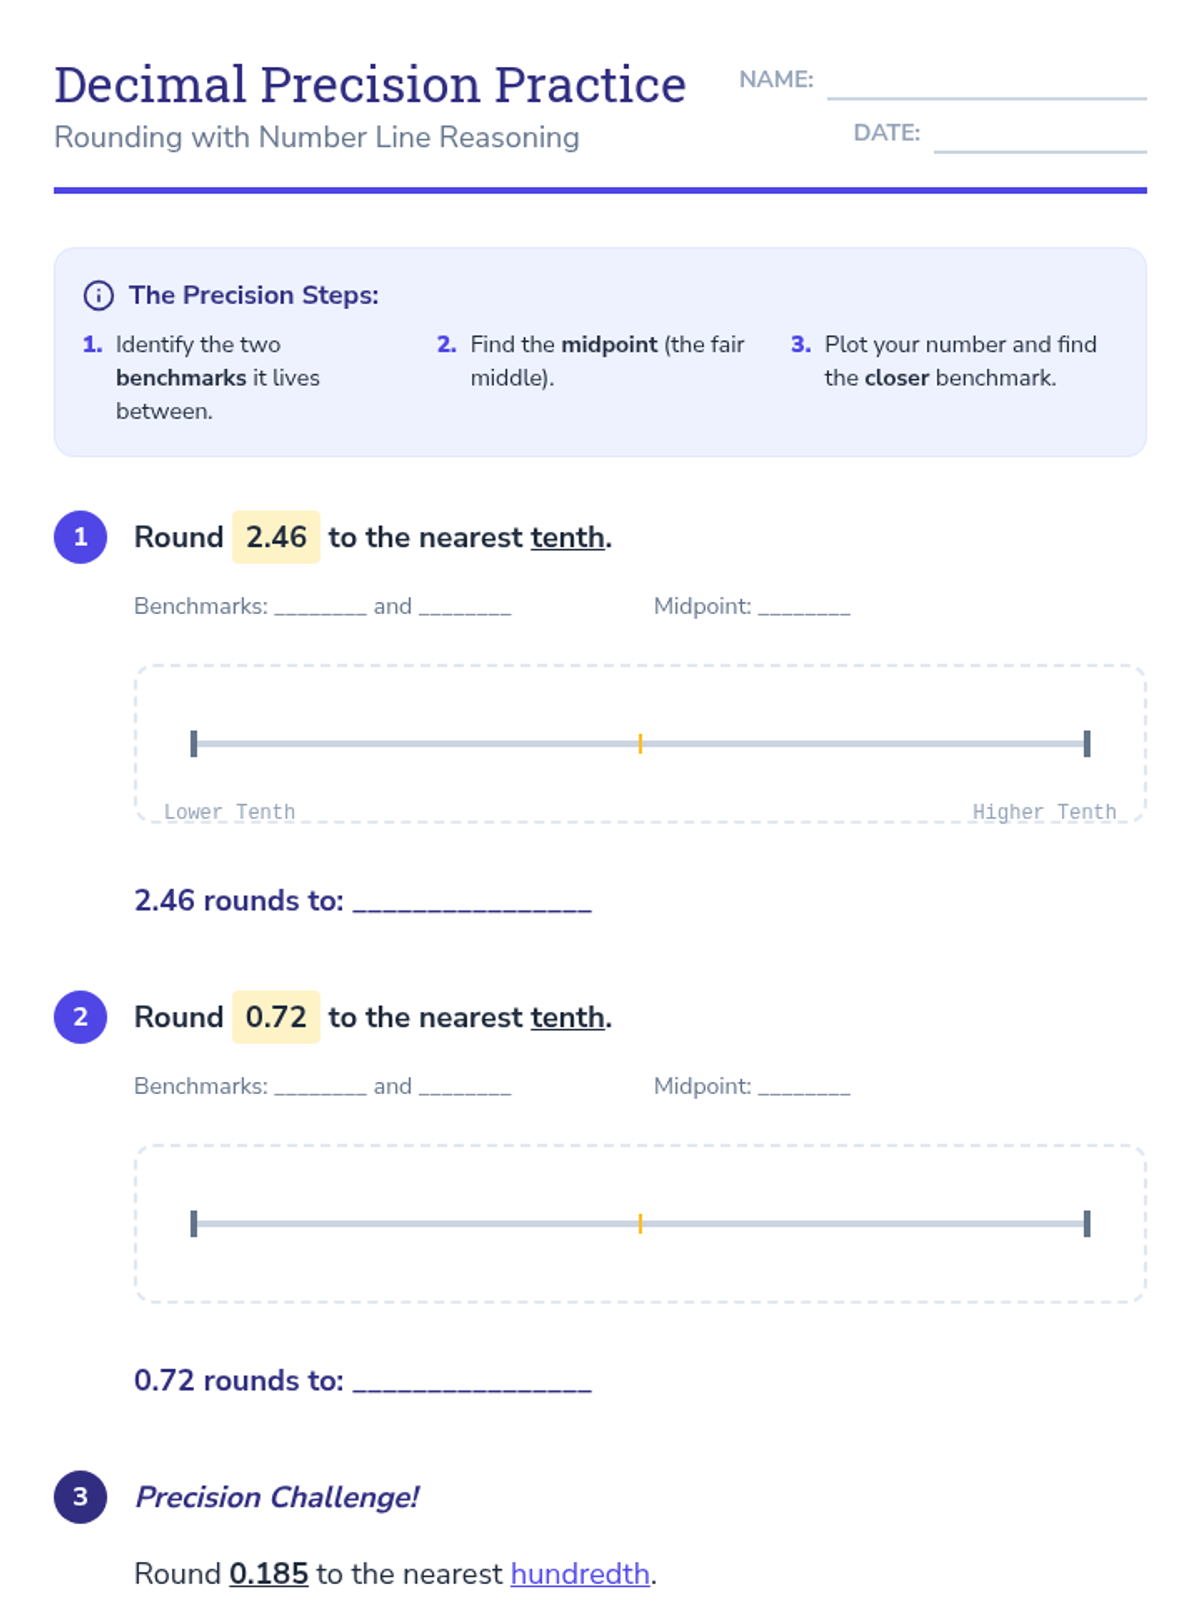1200x1600 pixels.
Task: Click the underlined 0.185 number
Action: click(269, 1574)
